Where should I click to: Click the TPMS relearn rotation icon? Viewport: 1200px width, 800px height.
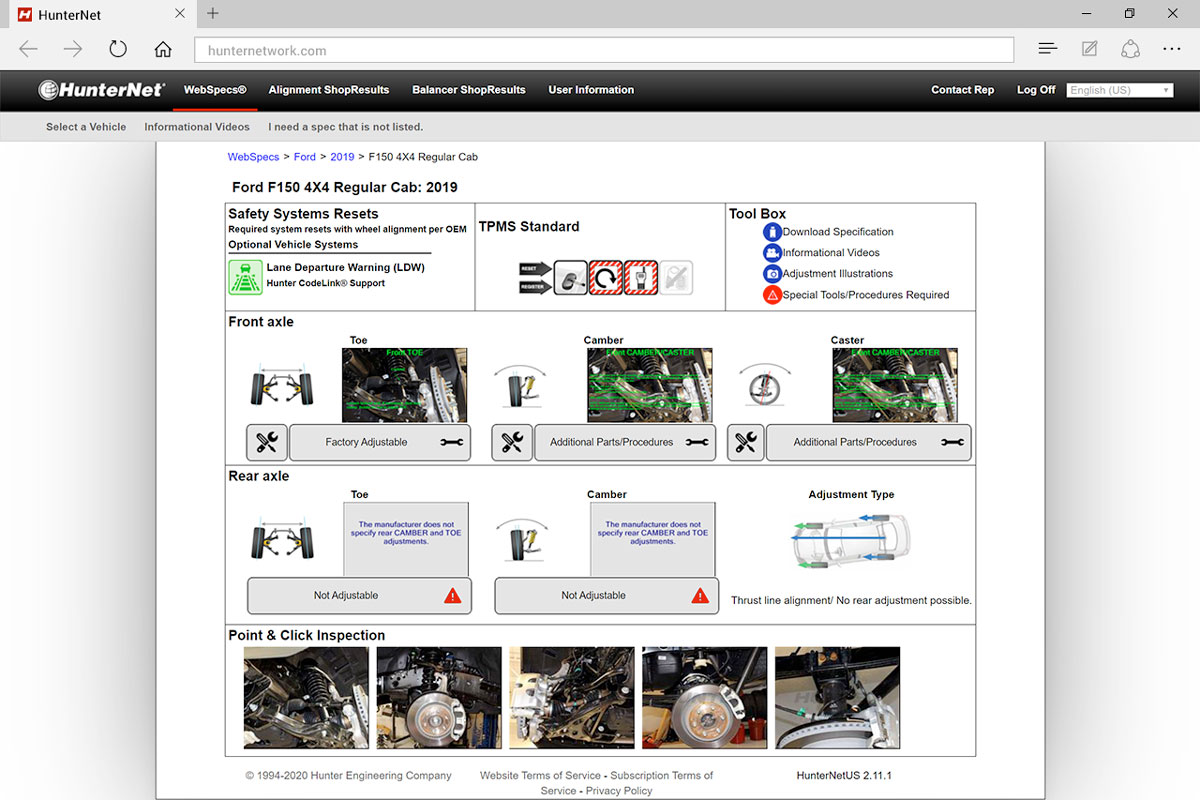tap(606, 278)
